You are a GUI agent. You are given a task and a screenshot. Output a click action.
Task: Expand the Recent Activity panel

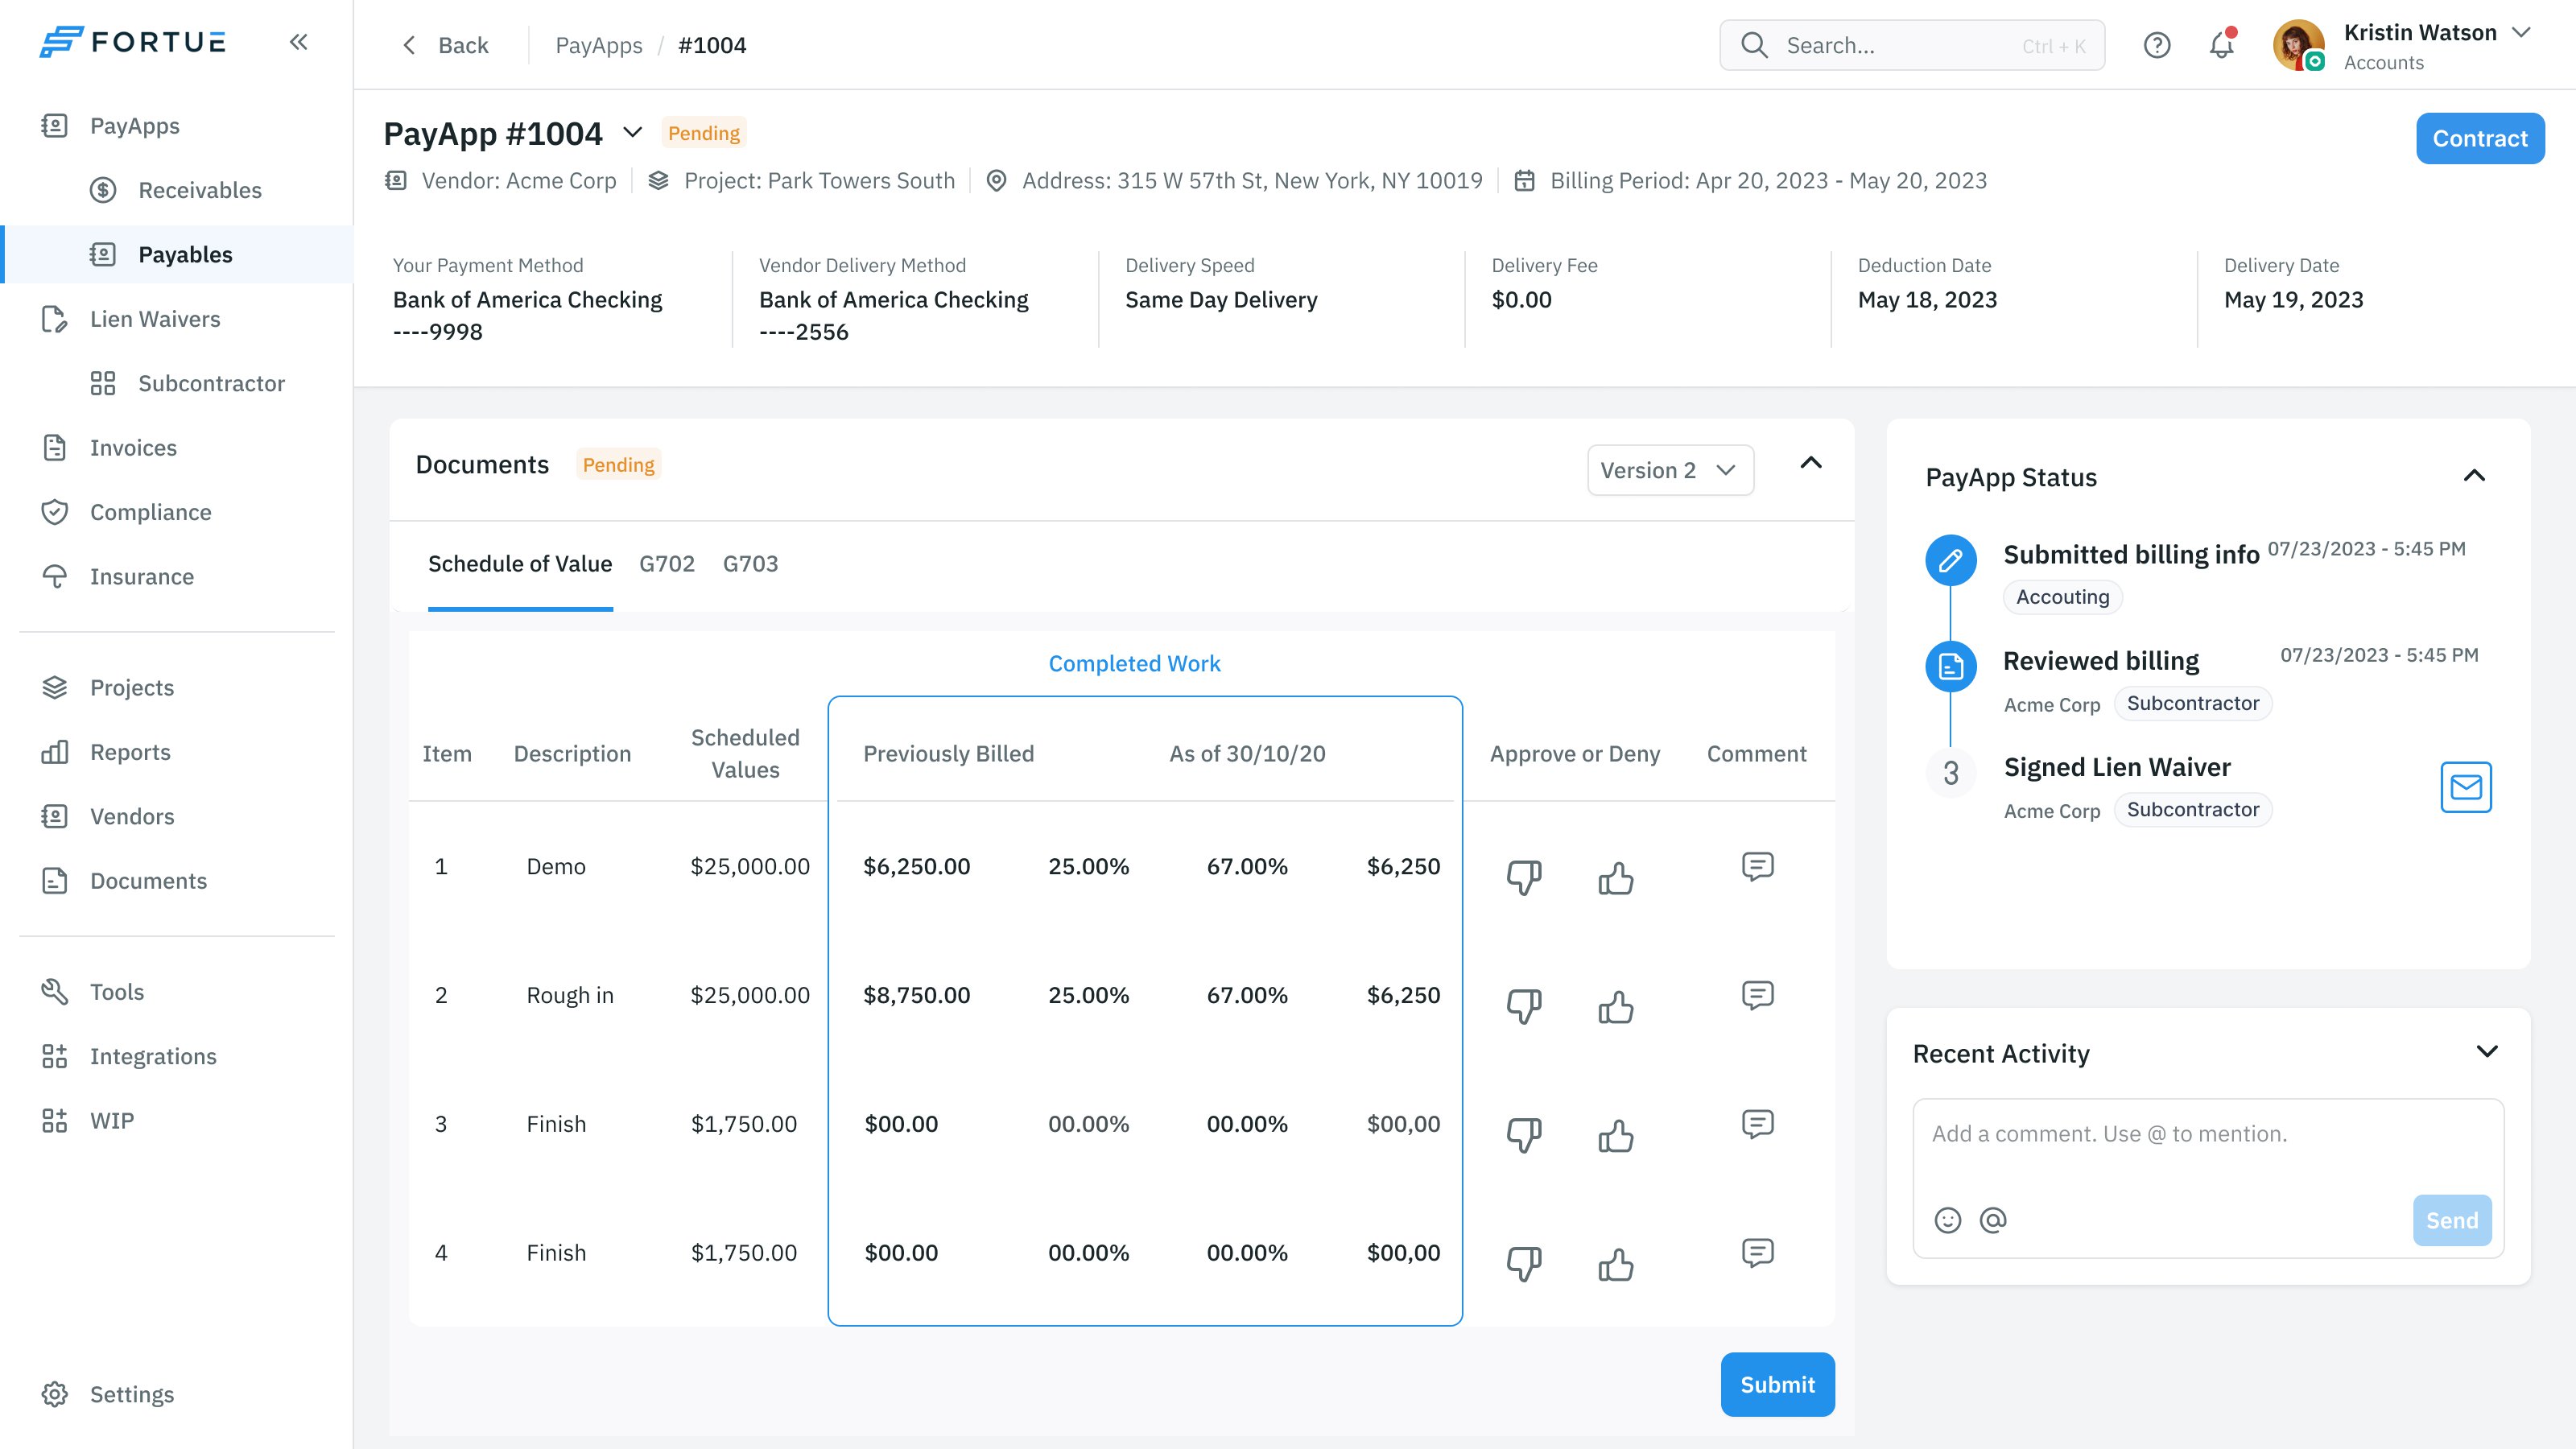point(2487,1052)
